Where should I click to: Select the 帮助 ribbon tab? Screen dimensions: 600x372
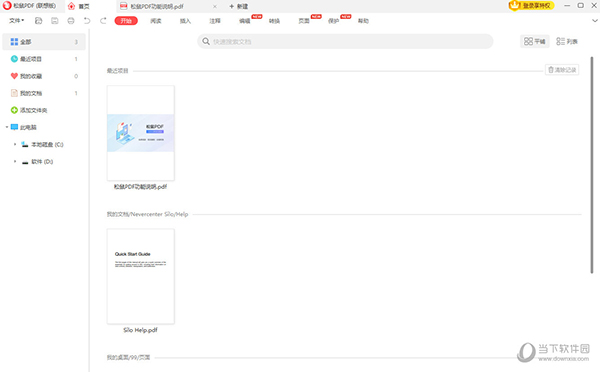point(363,21)
